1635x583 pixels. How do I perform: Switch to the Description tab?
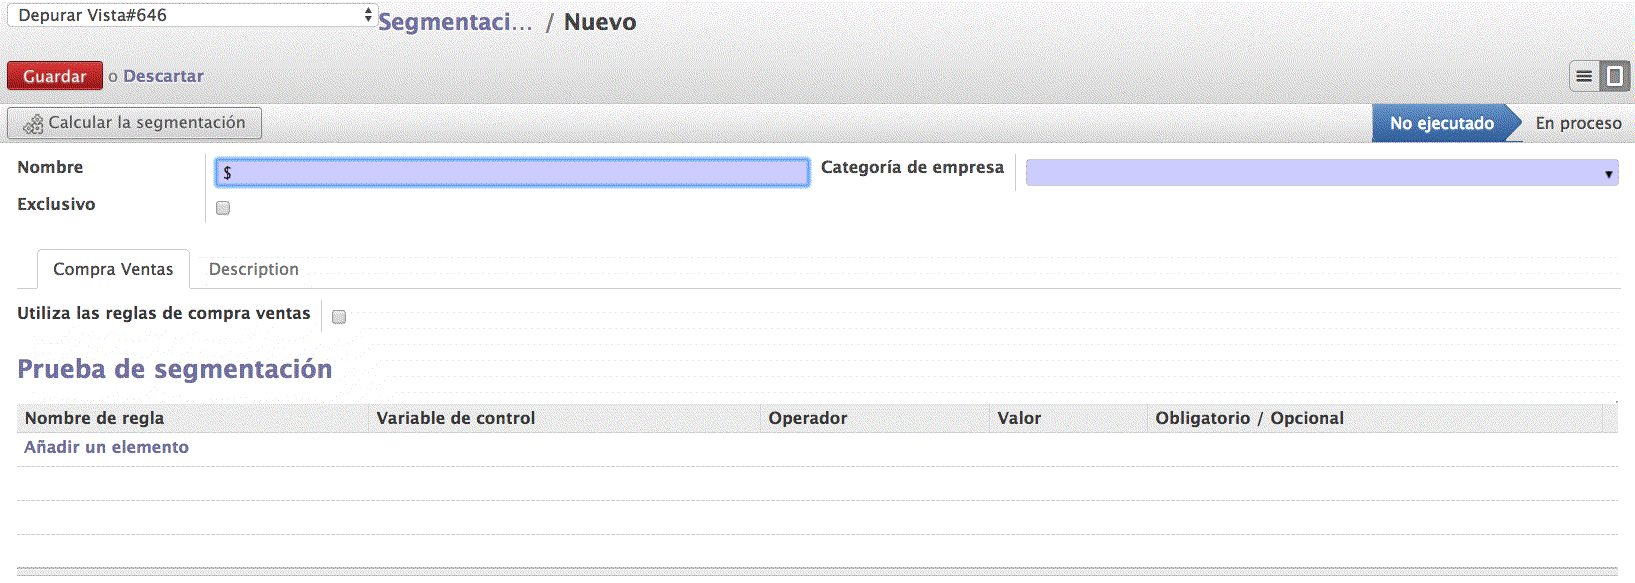pos(253,269)
